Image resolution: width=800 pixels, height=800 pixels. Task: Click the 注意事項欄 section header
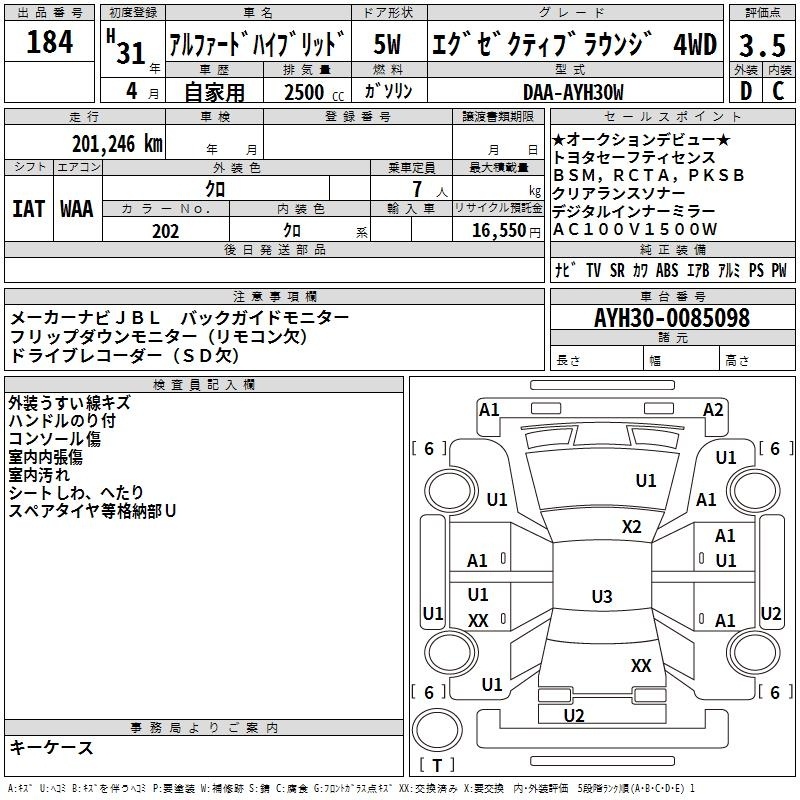[275, 297]
